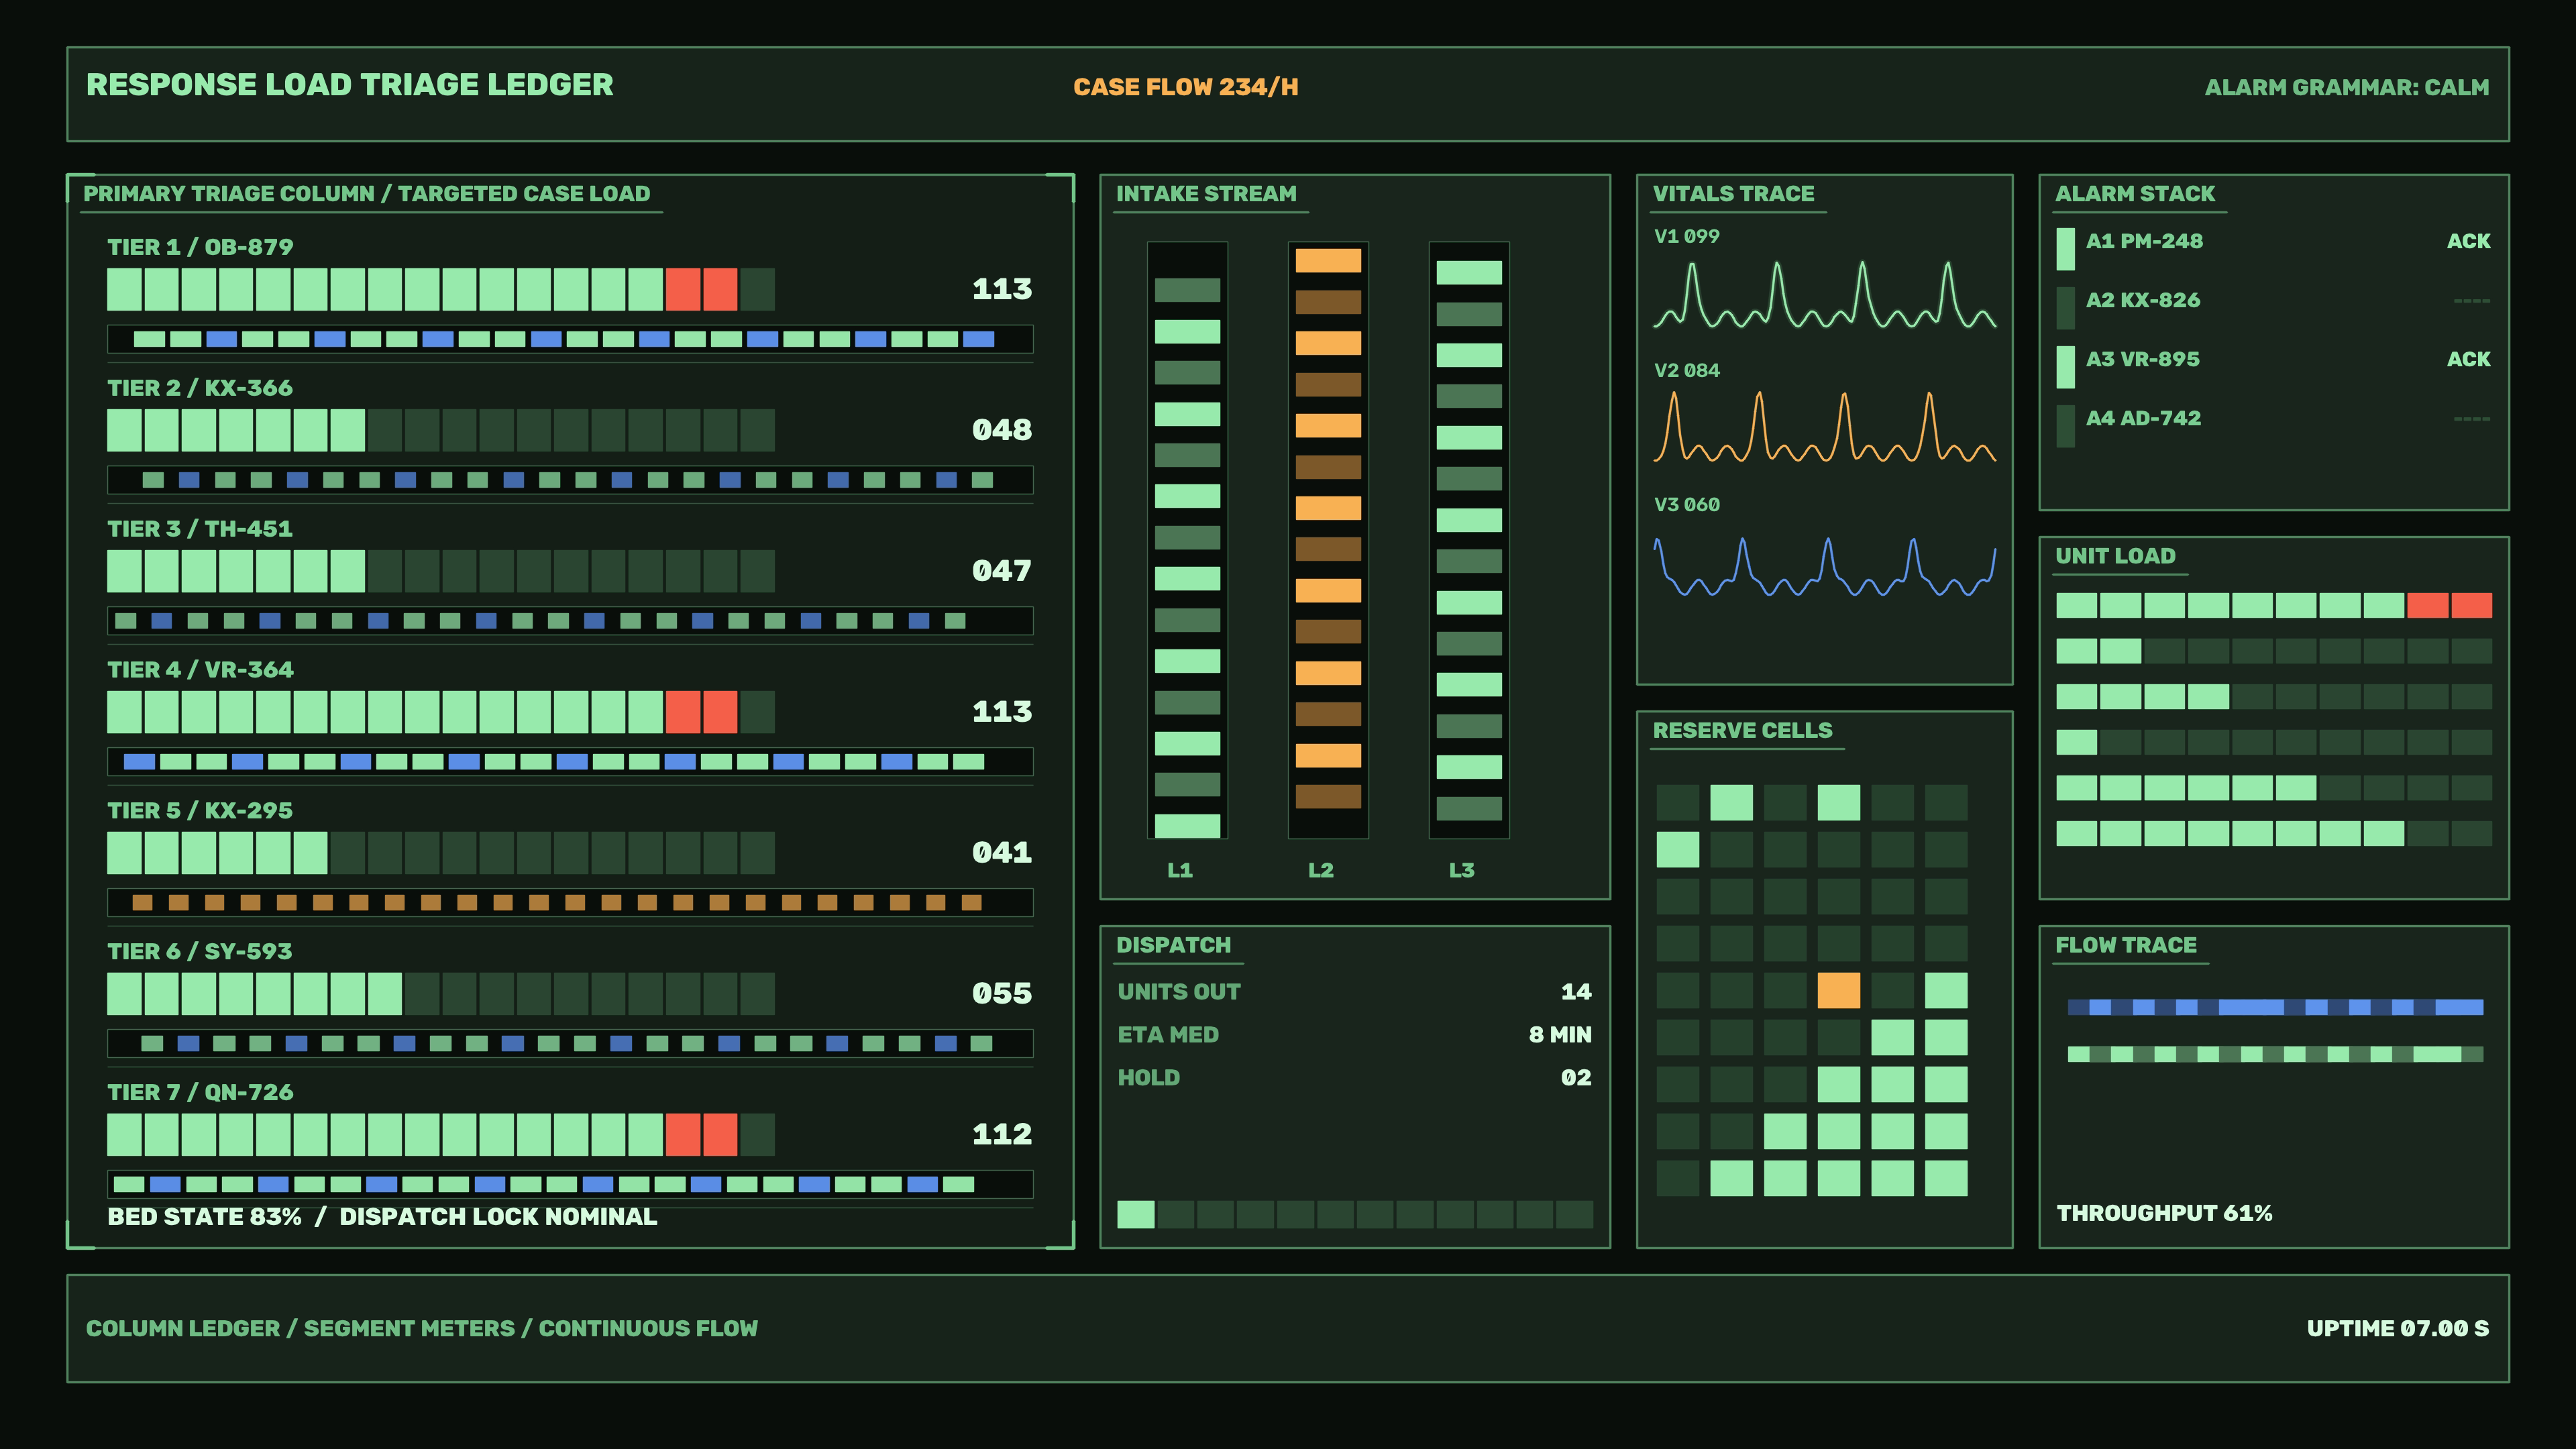Toggle ACK on alarm A1 PM-248
Viewport: 2576px width, 1449px height.
2468,241
